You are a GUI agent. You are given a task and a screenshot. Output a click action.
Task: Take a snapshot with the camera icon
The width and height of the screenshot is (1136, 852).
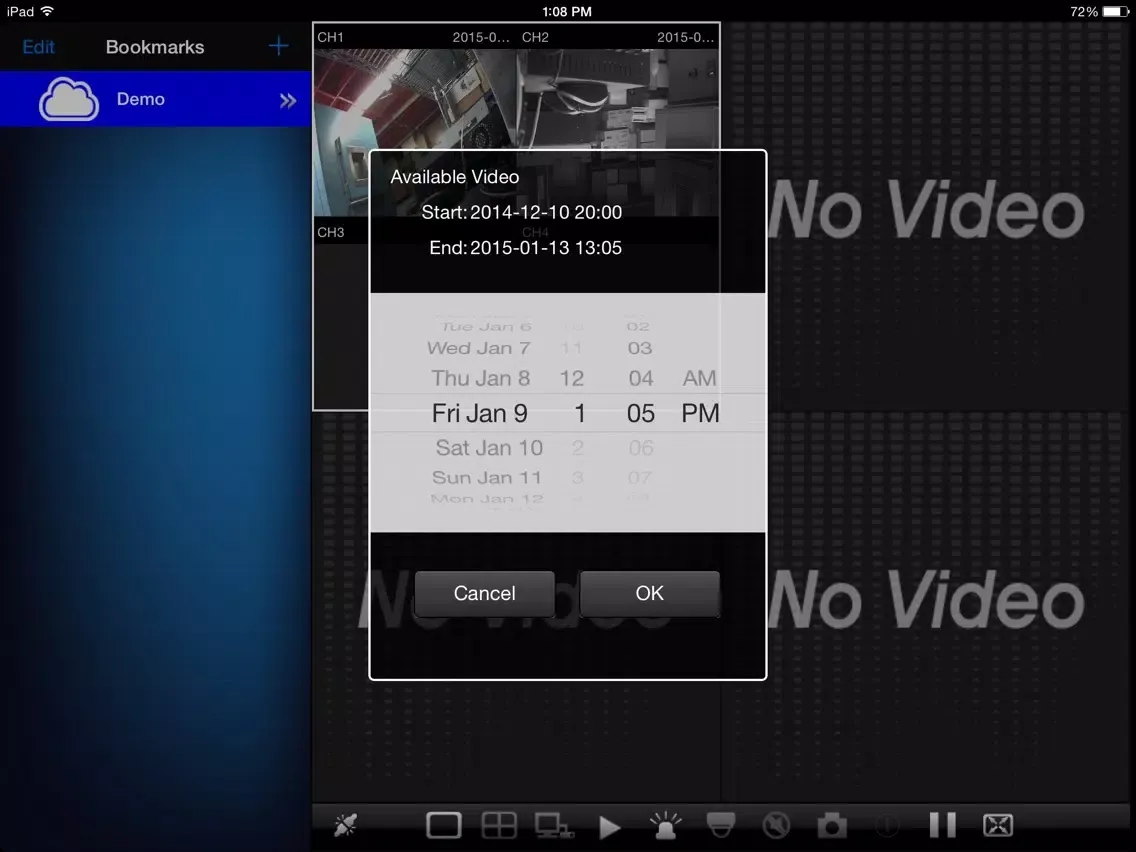tap(832, 825)
